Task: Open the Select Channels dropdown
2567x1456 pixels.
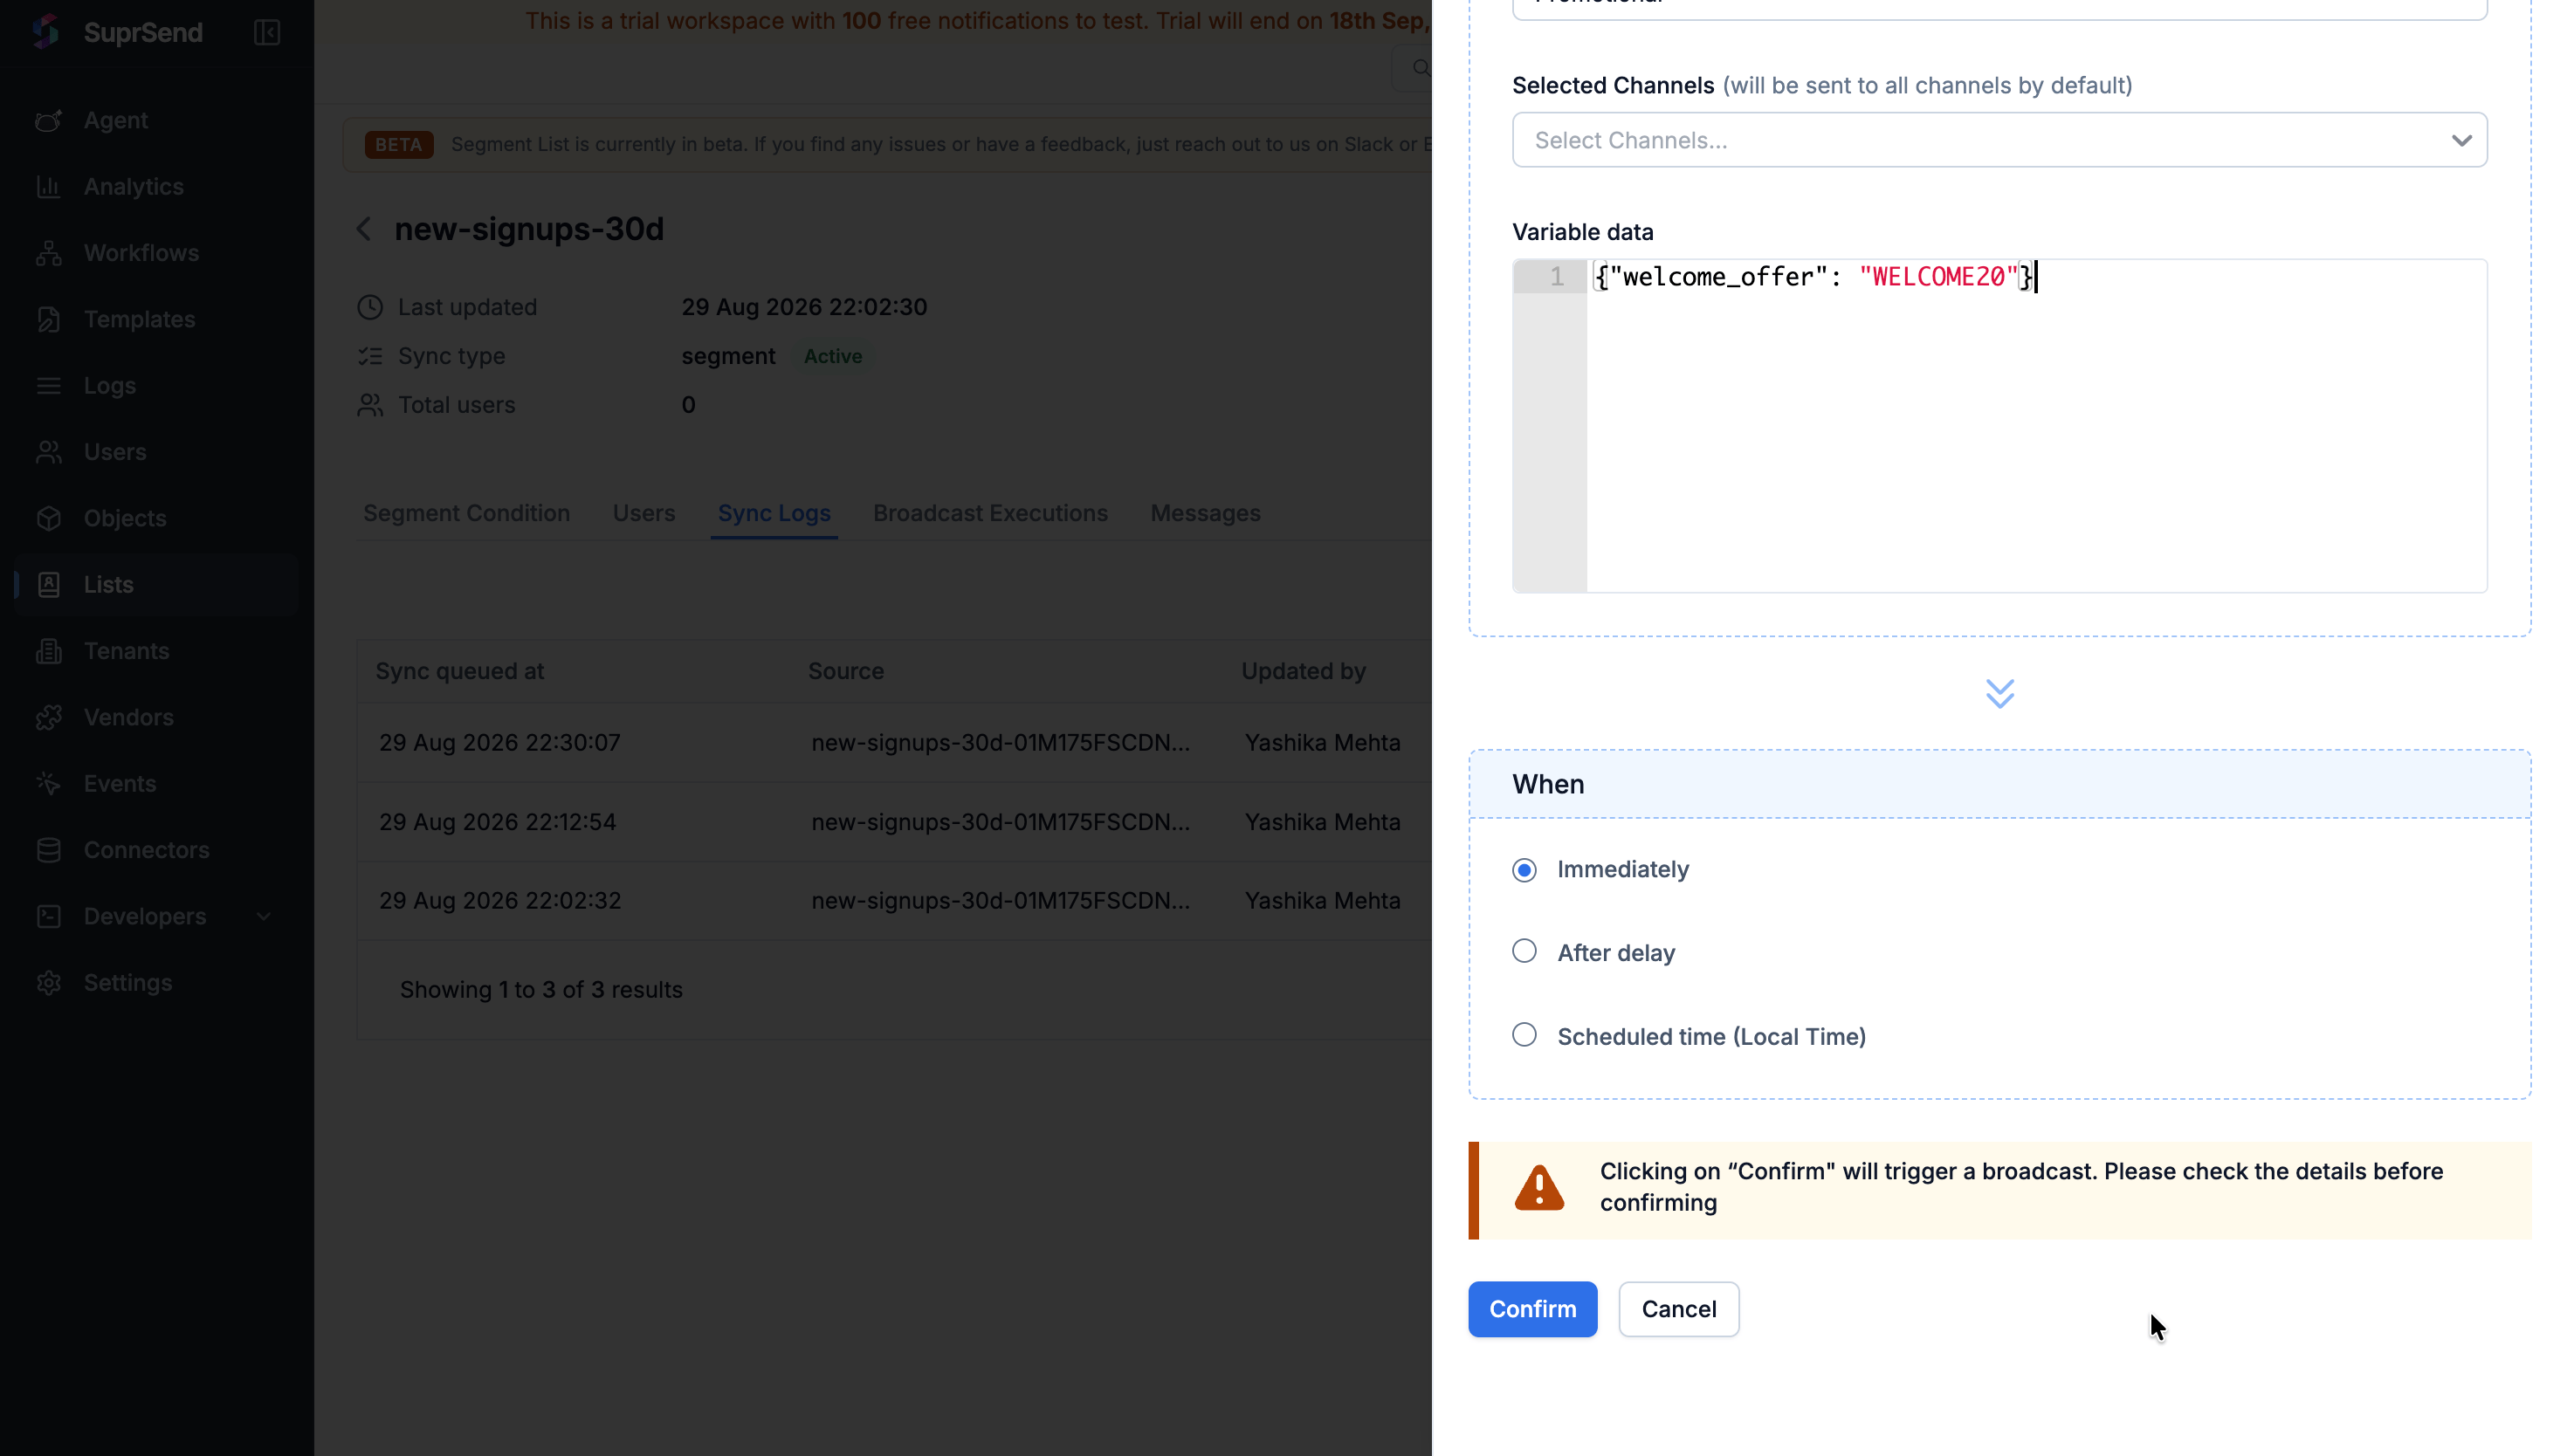Action: 1999,140
